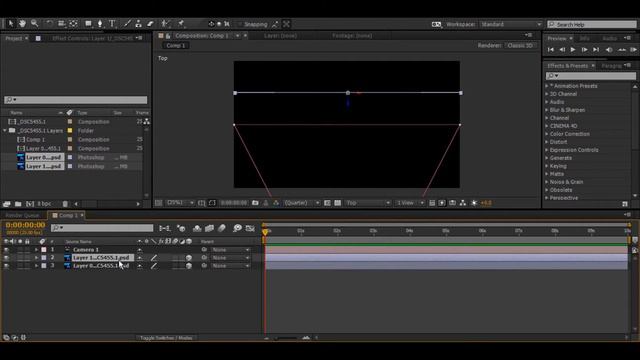
Task: Select the Brush tool
Action: click(x=127, y=24)
